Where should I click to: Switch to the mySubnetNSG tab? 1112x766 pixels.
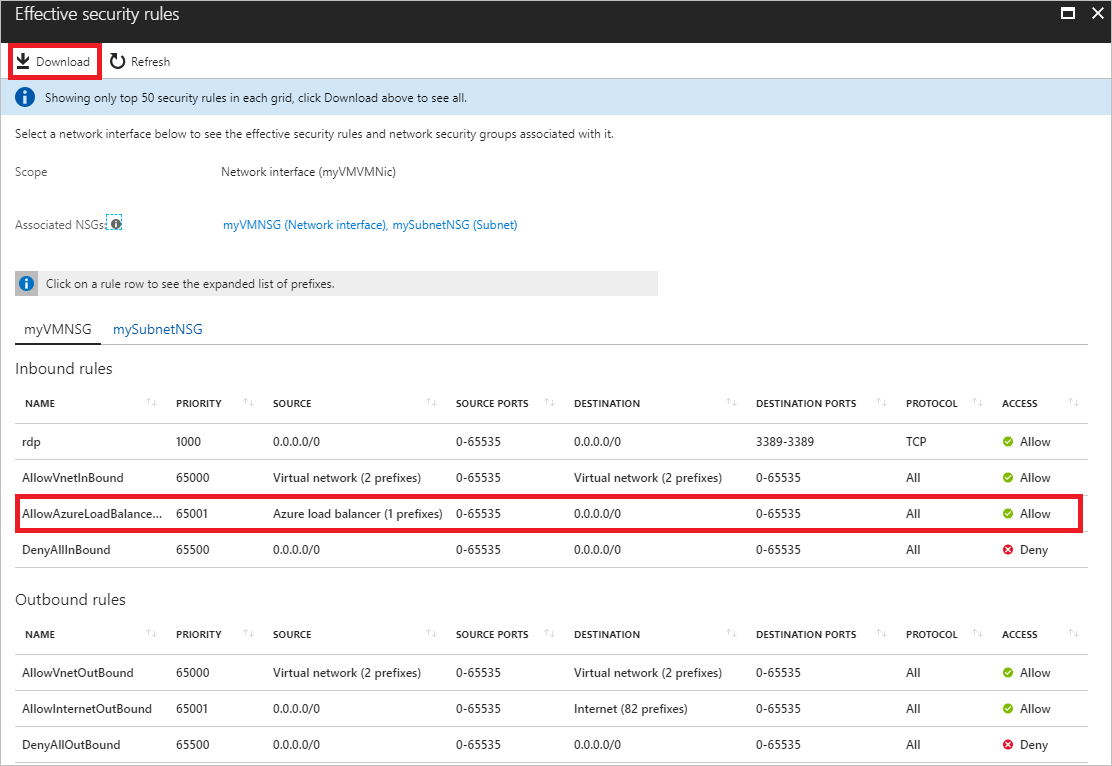[x=157, y=328]
